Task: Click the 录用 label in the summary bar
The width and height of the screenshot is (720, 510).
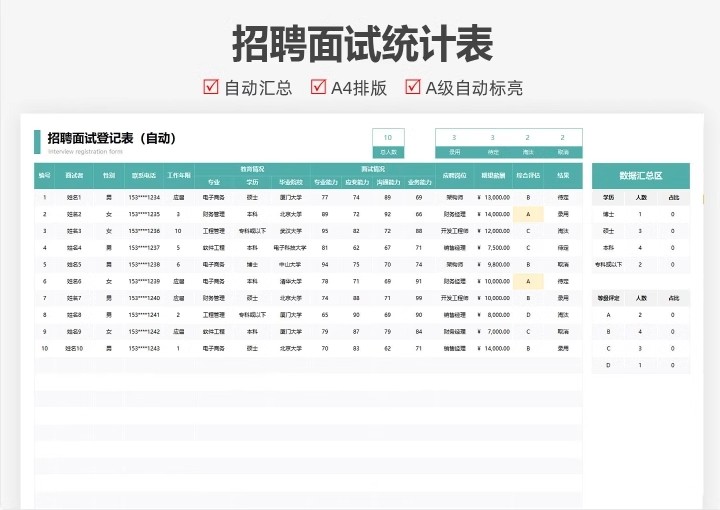Action: tap(454, 152)
